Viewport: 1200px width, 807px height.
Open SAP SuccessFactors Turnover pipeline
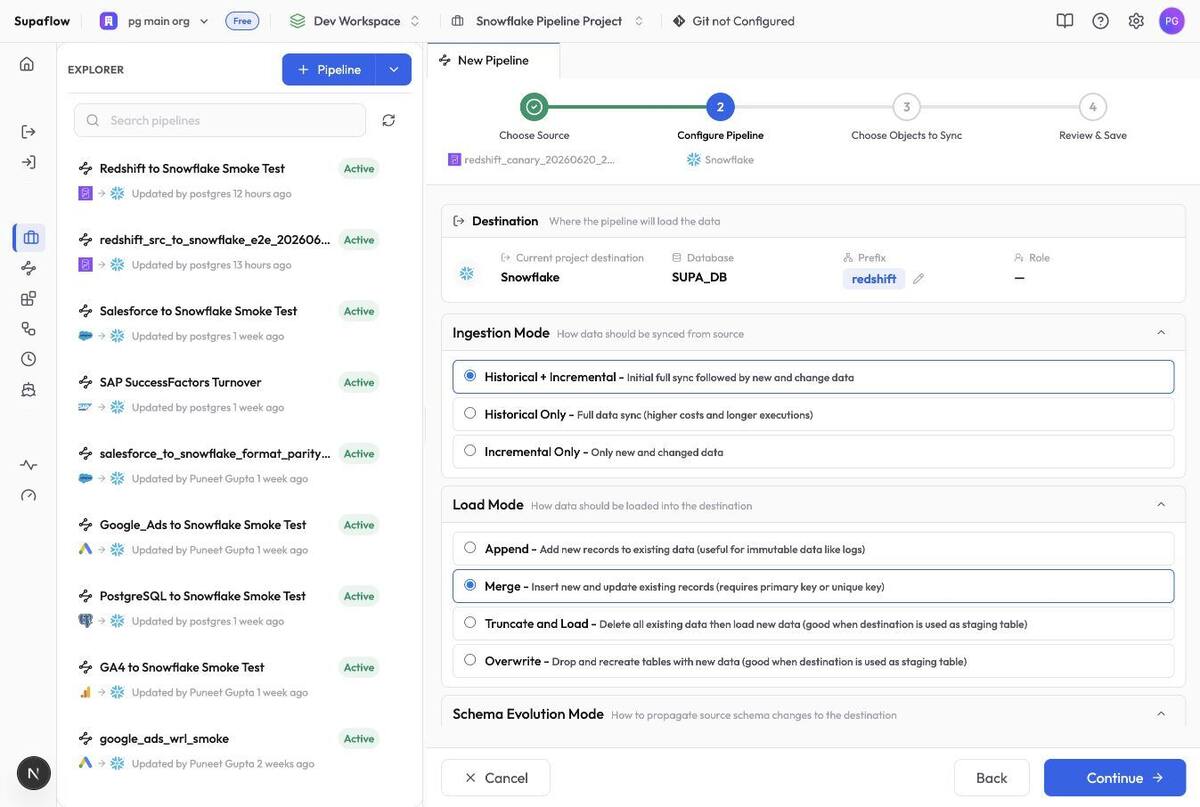tap(180, 382)
